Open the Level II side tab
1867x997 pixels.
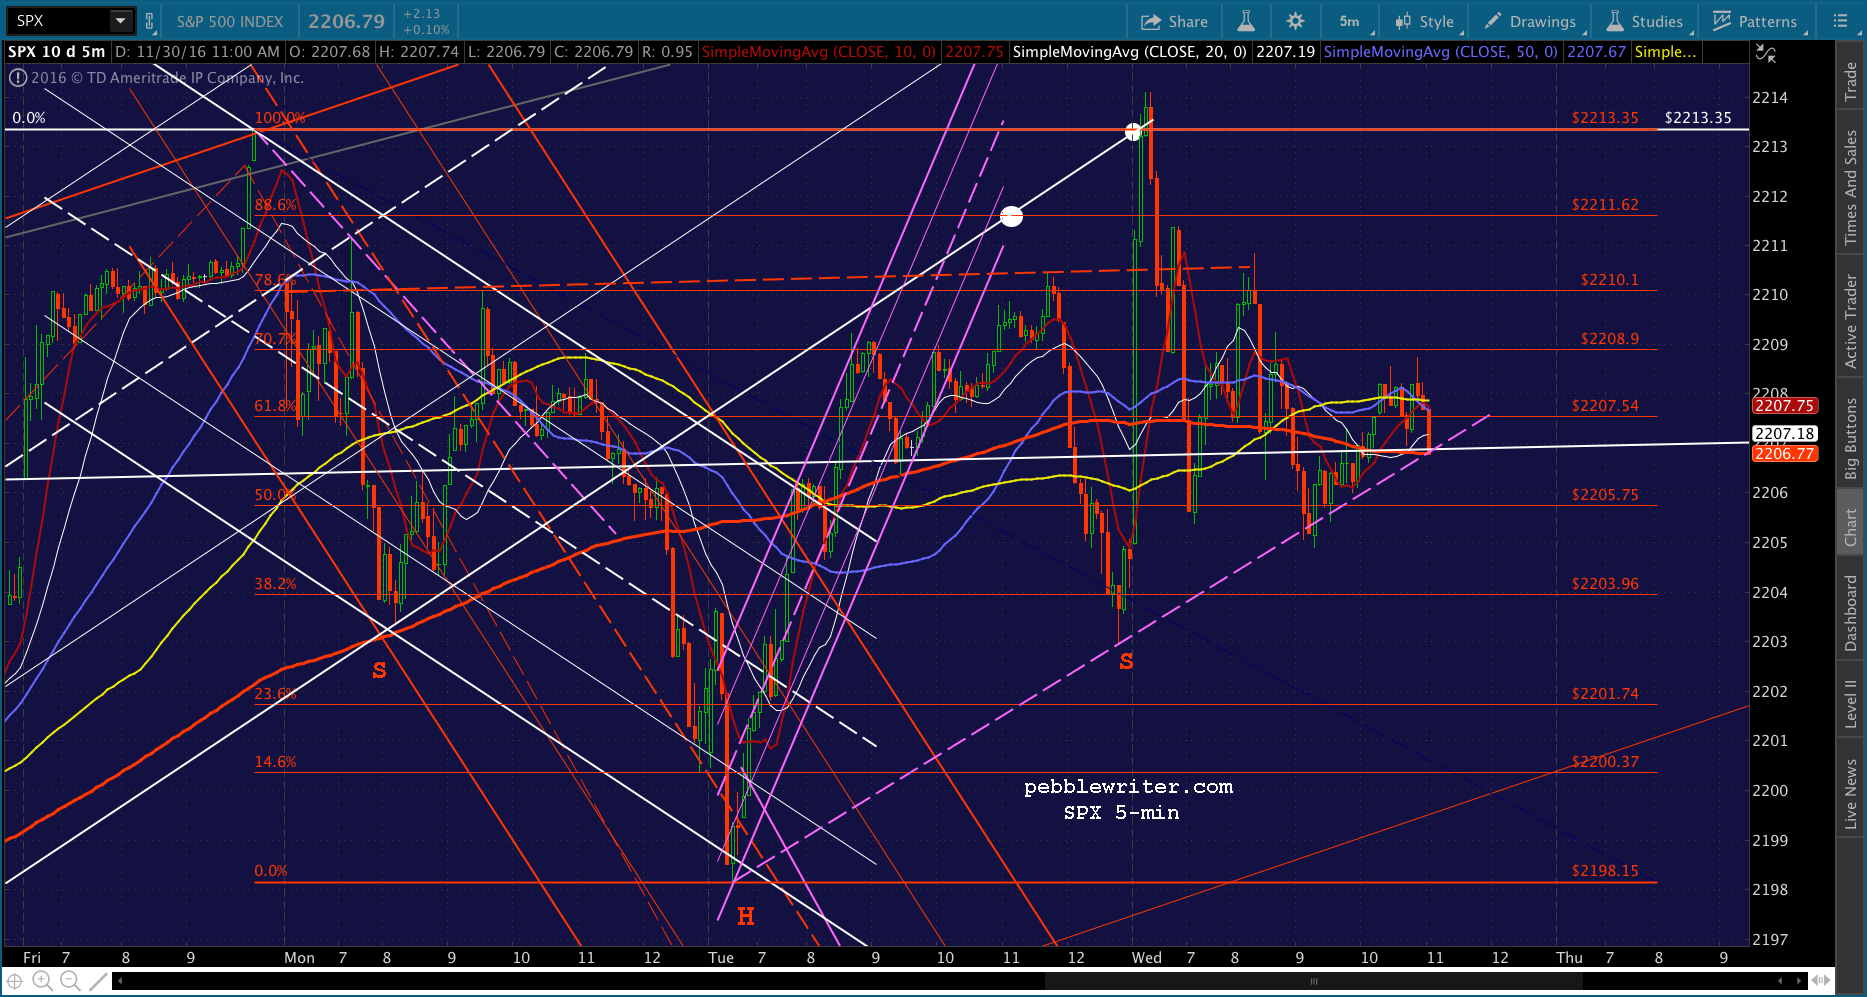click(1851, 702)
